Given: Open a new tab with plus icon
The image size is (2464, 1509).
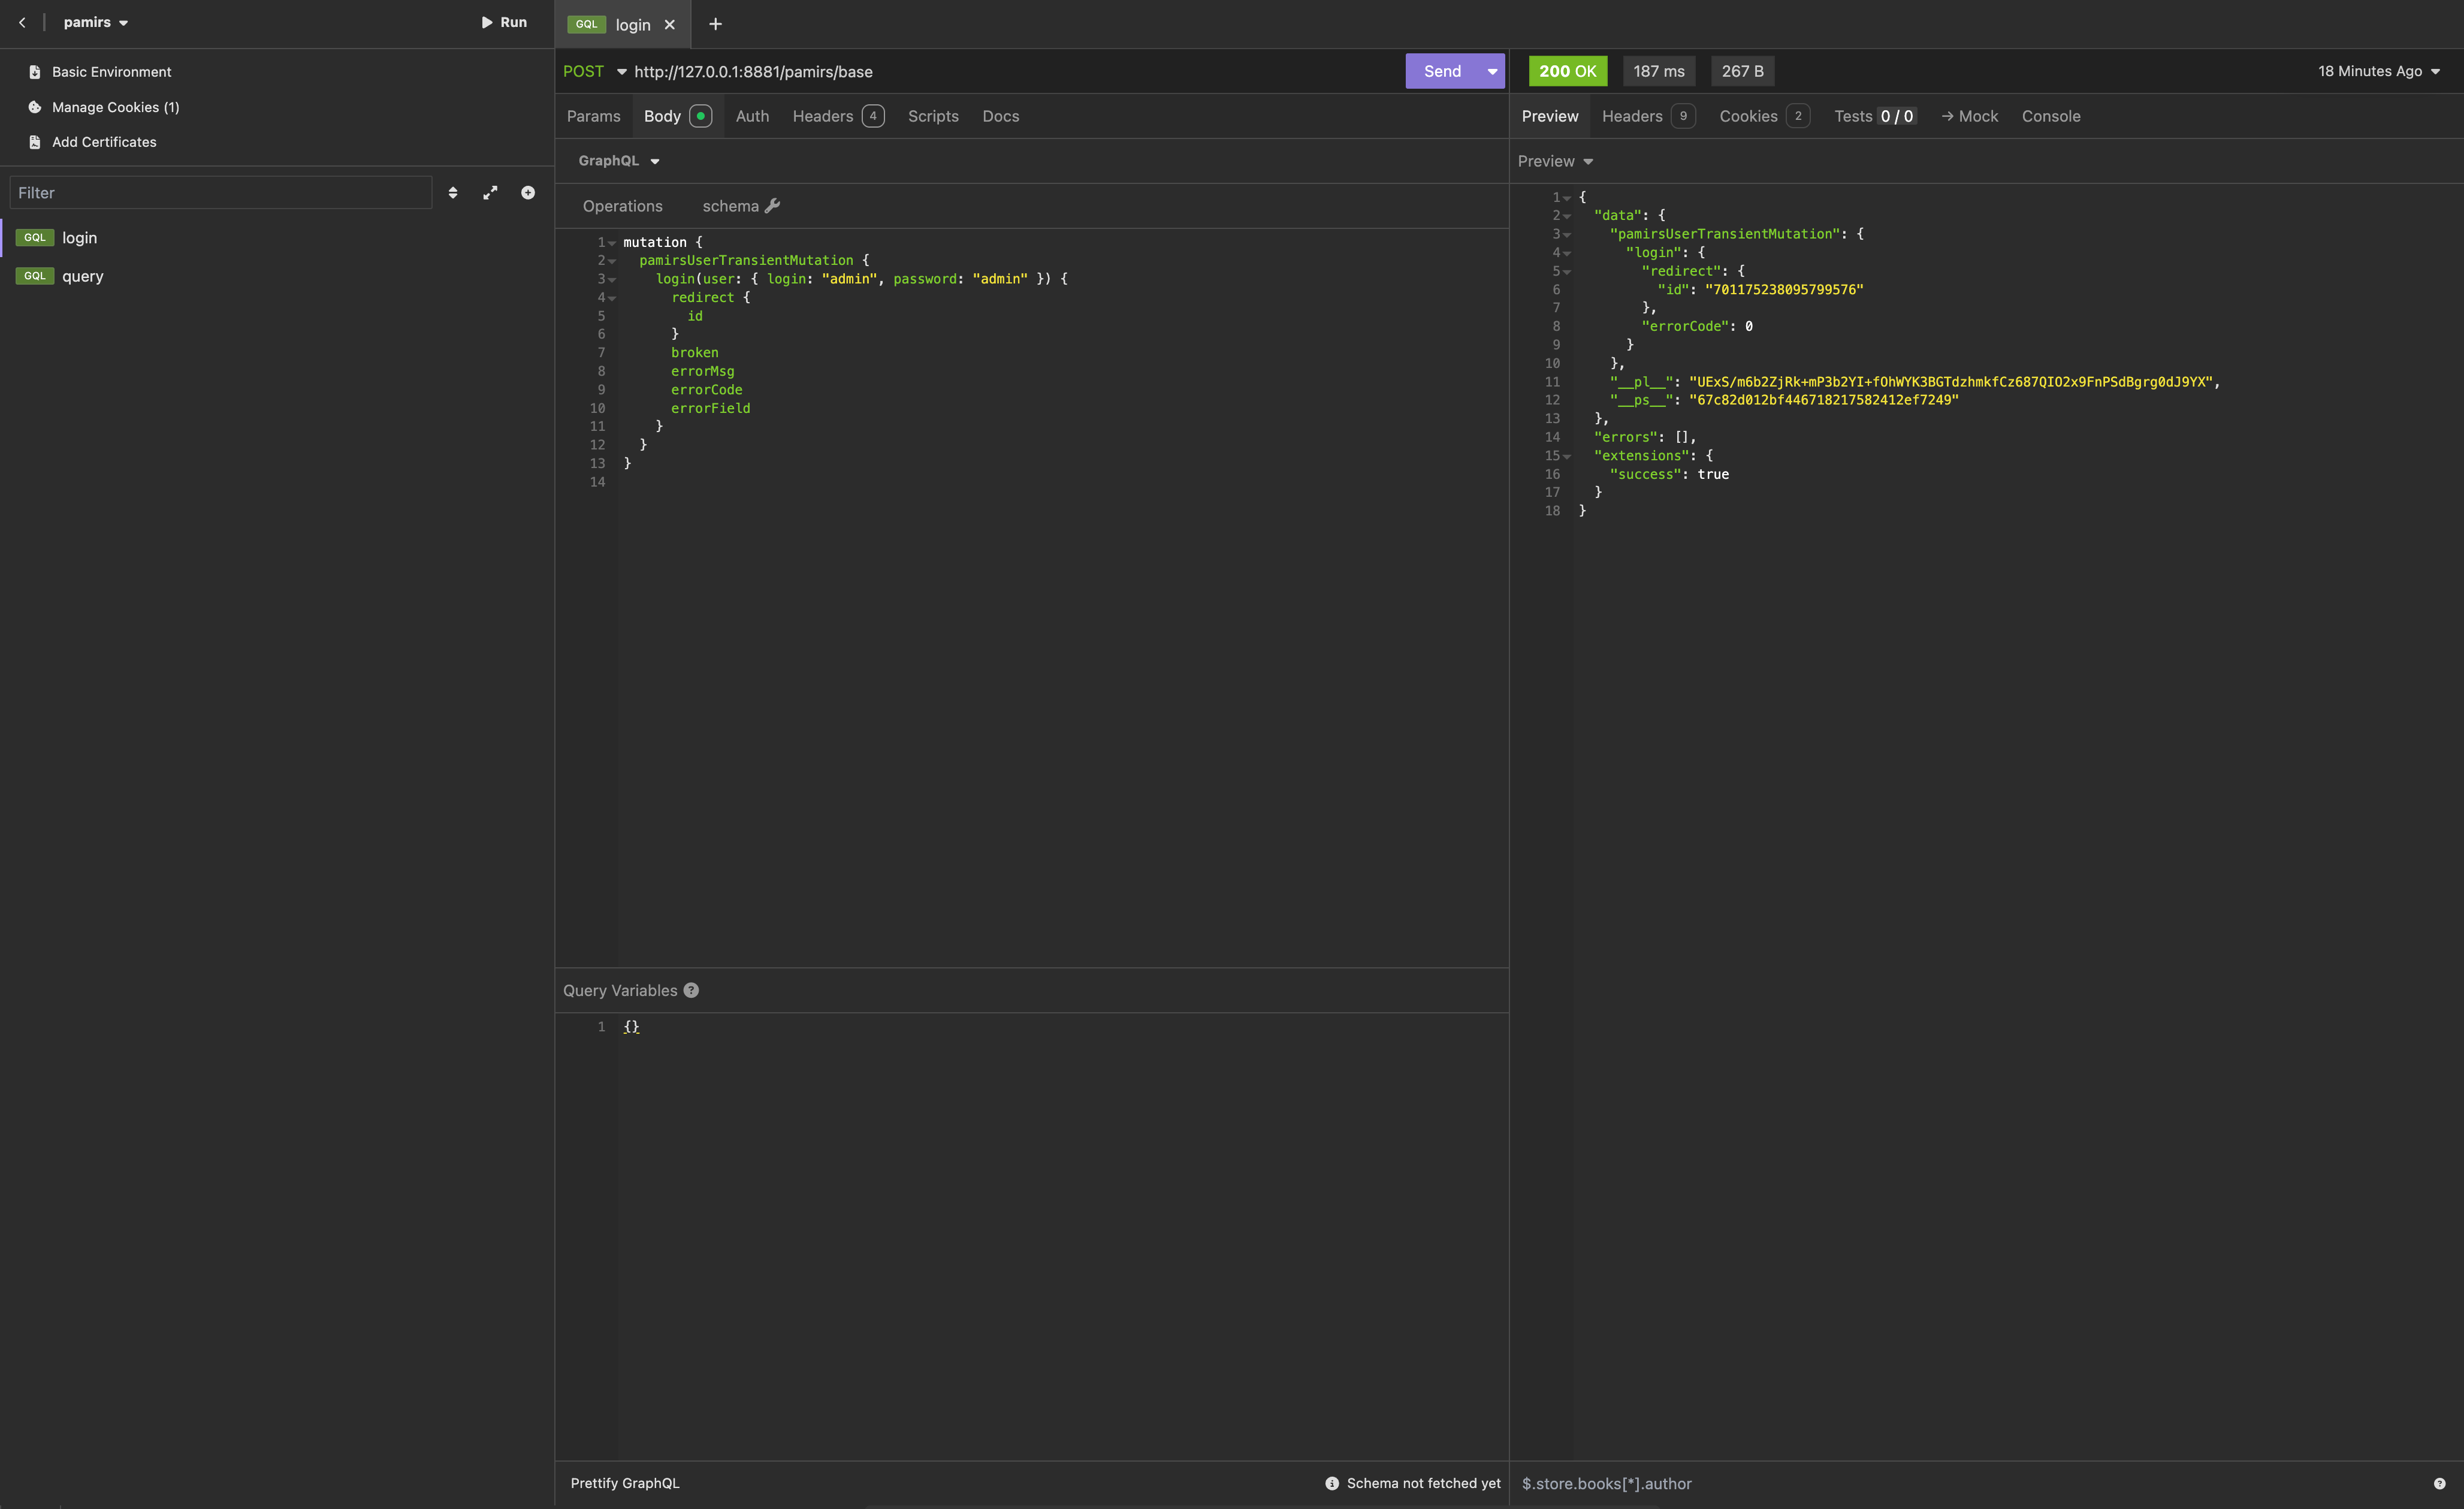Looking at the screenshot, I should 715,24.
